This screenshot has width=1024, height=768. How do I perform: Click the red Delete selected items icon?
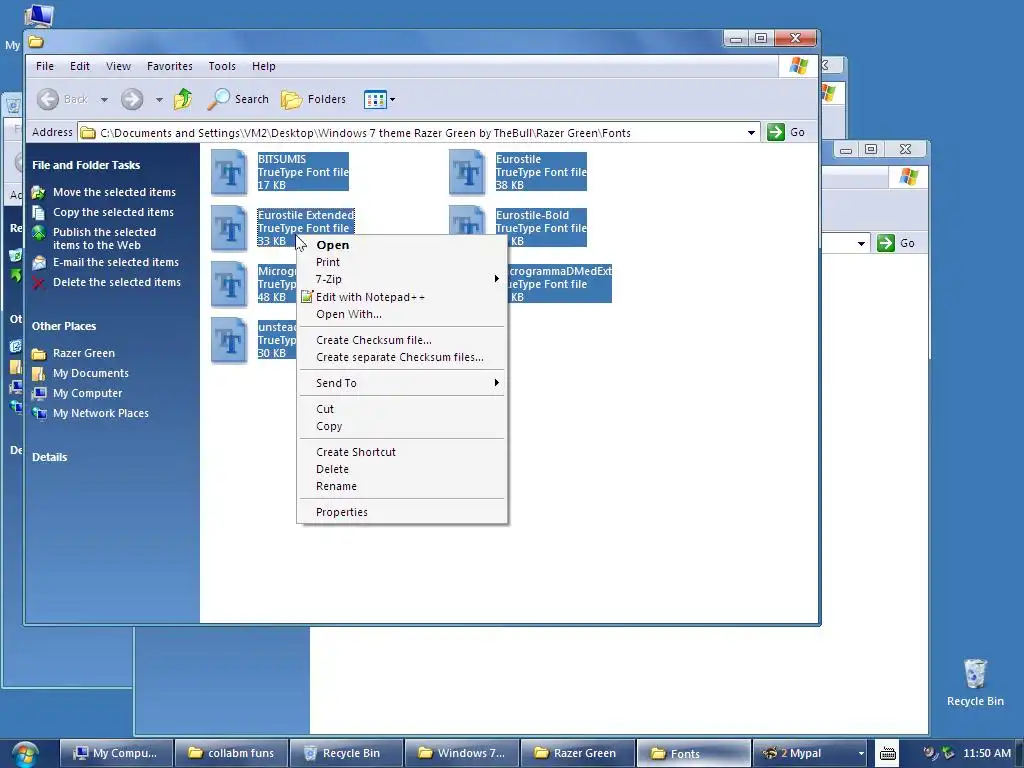tap(39, 282)
